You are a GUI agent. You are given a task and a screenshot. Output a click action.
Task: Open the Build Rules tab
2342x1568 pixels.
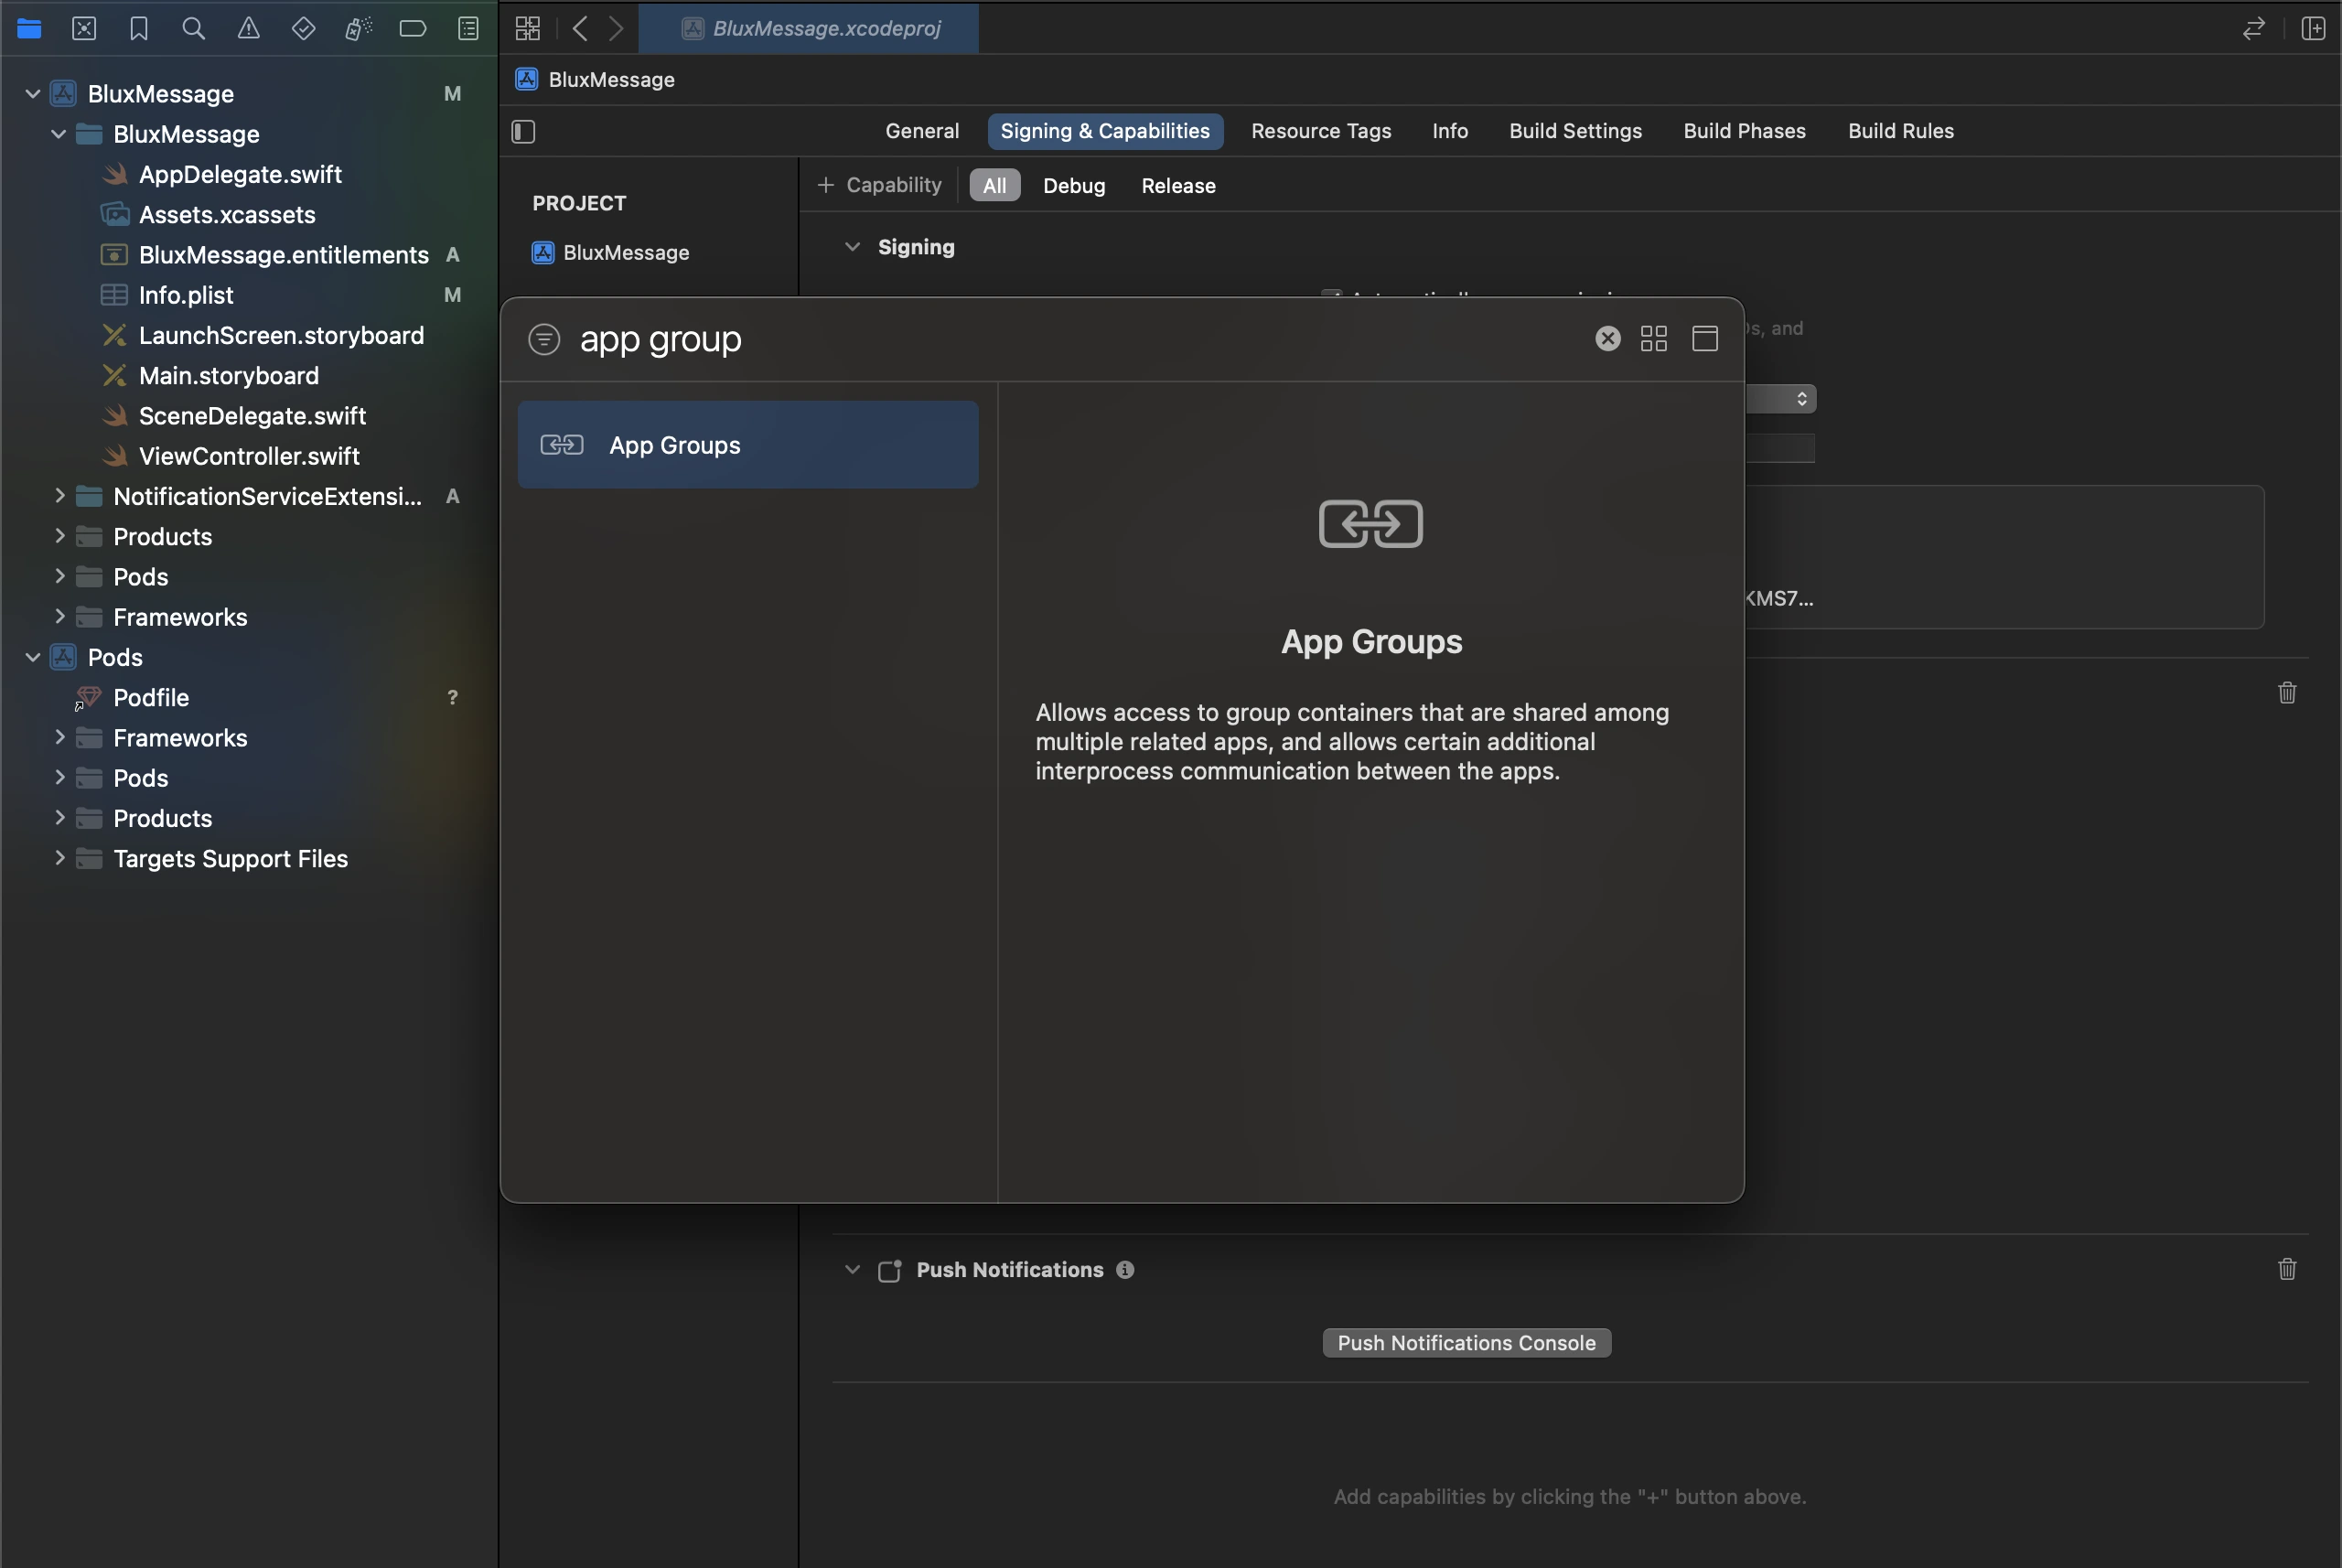click(x=1900, y=131)
